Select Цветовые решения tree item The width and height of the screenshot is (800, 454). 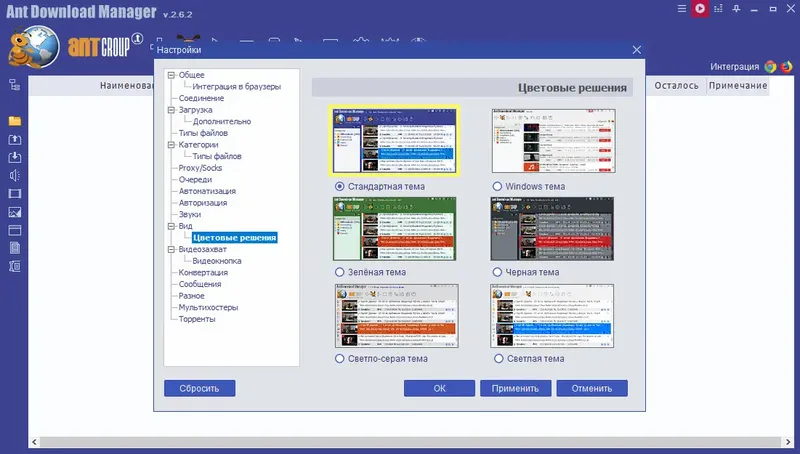(235, 238)
